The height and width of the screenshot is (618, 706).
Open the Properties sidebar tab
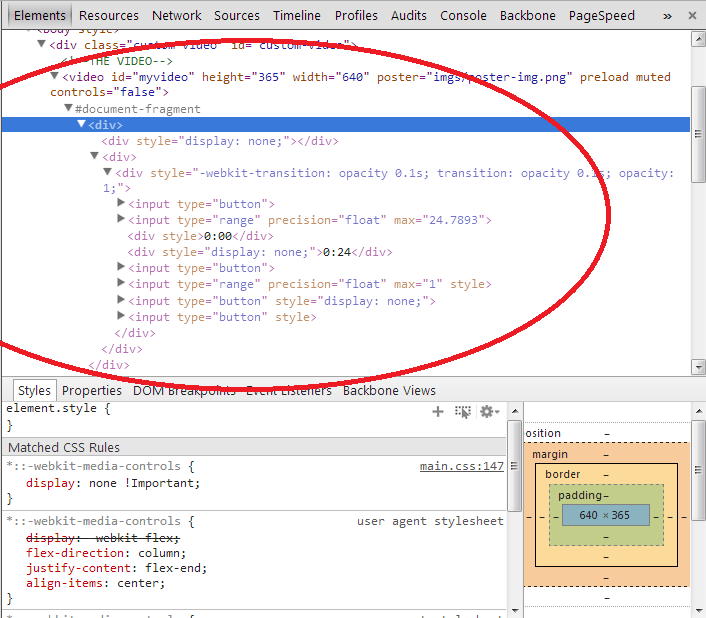pos(92,390)
